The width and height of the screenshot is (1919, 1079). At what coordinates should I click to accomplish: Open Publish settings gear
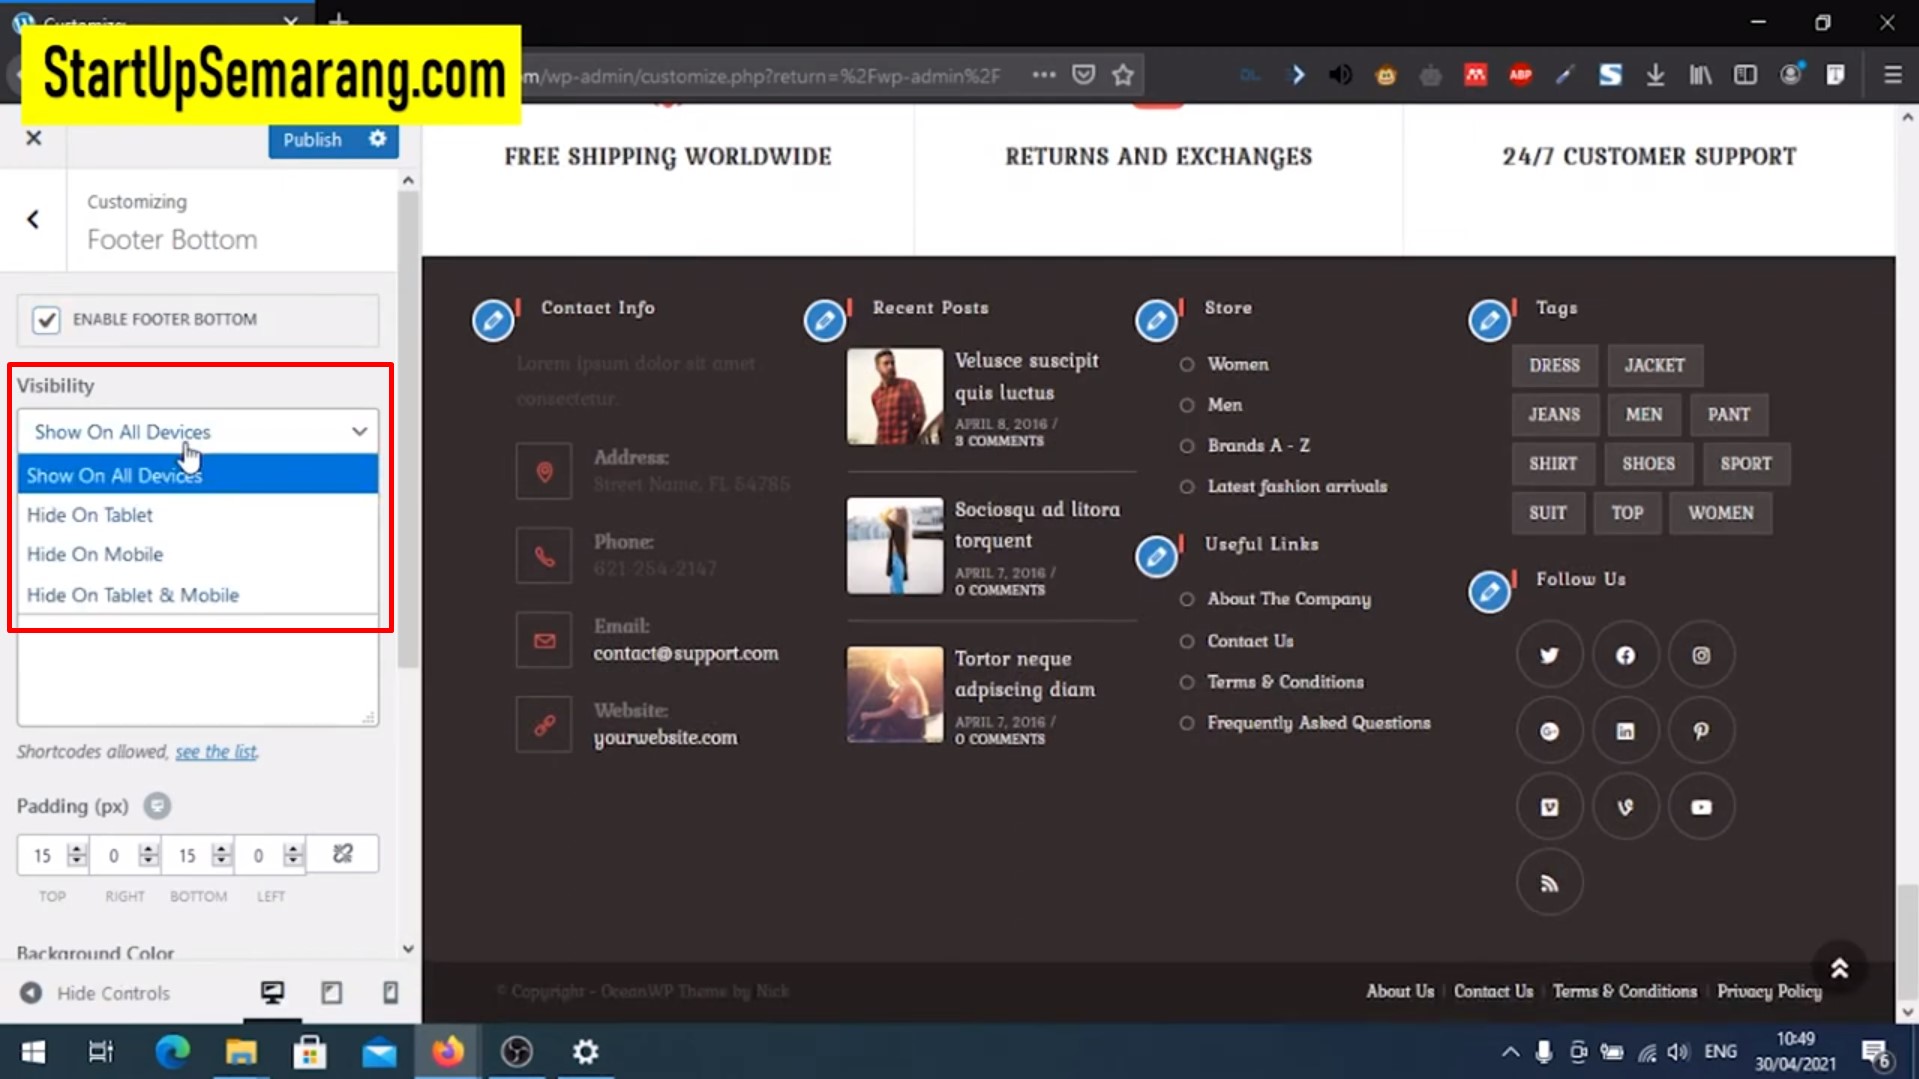[377, 139]
